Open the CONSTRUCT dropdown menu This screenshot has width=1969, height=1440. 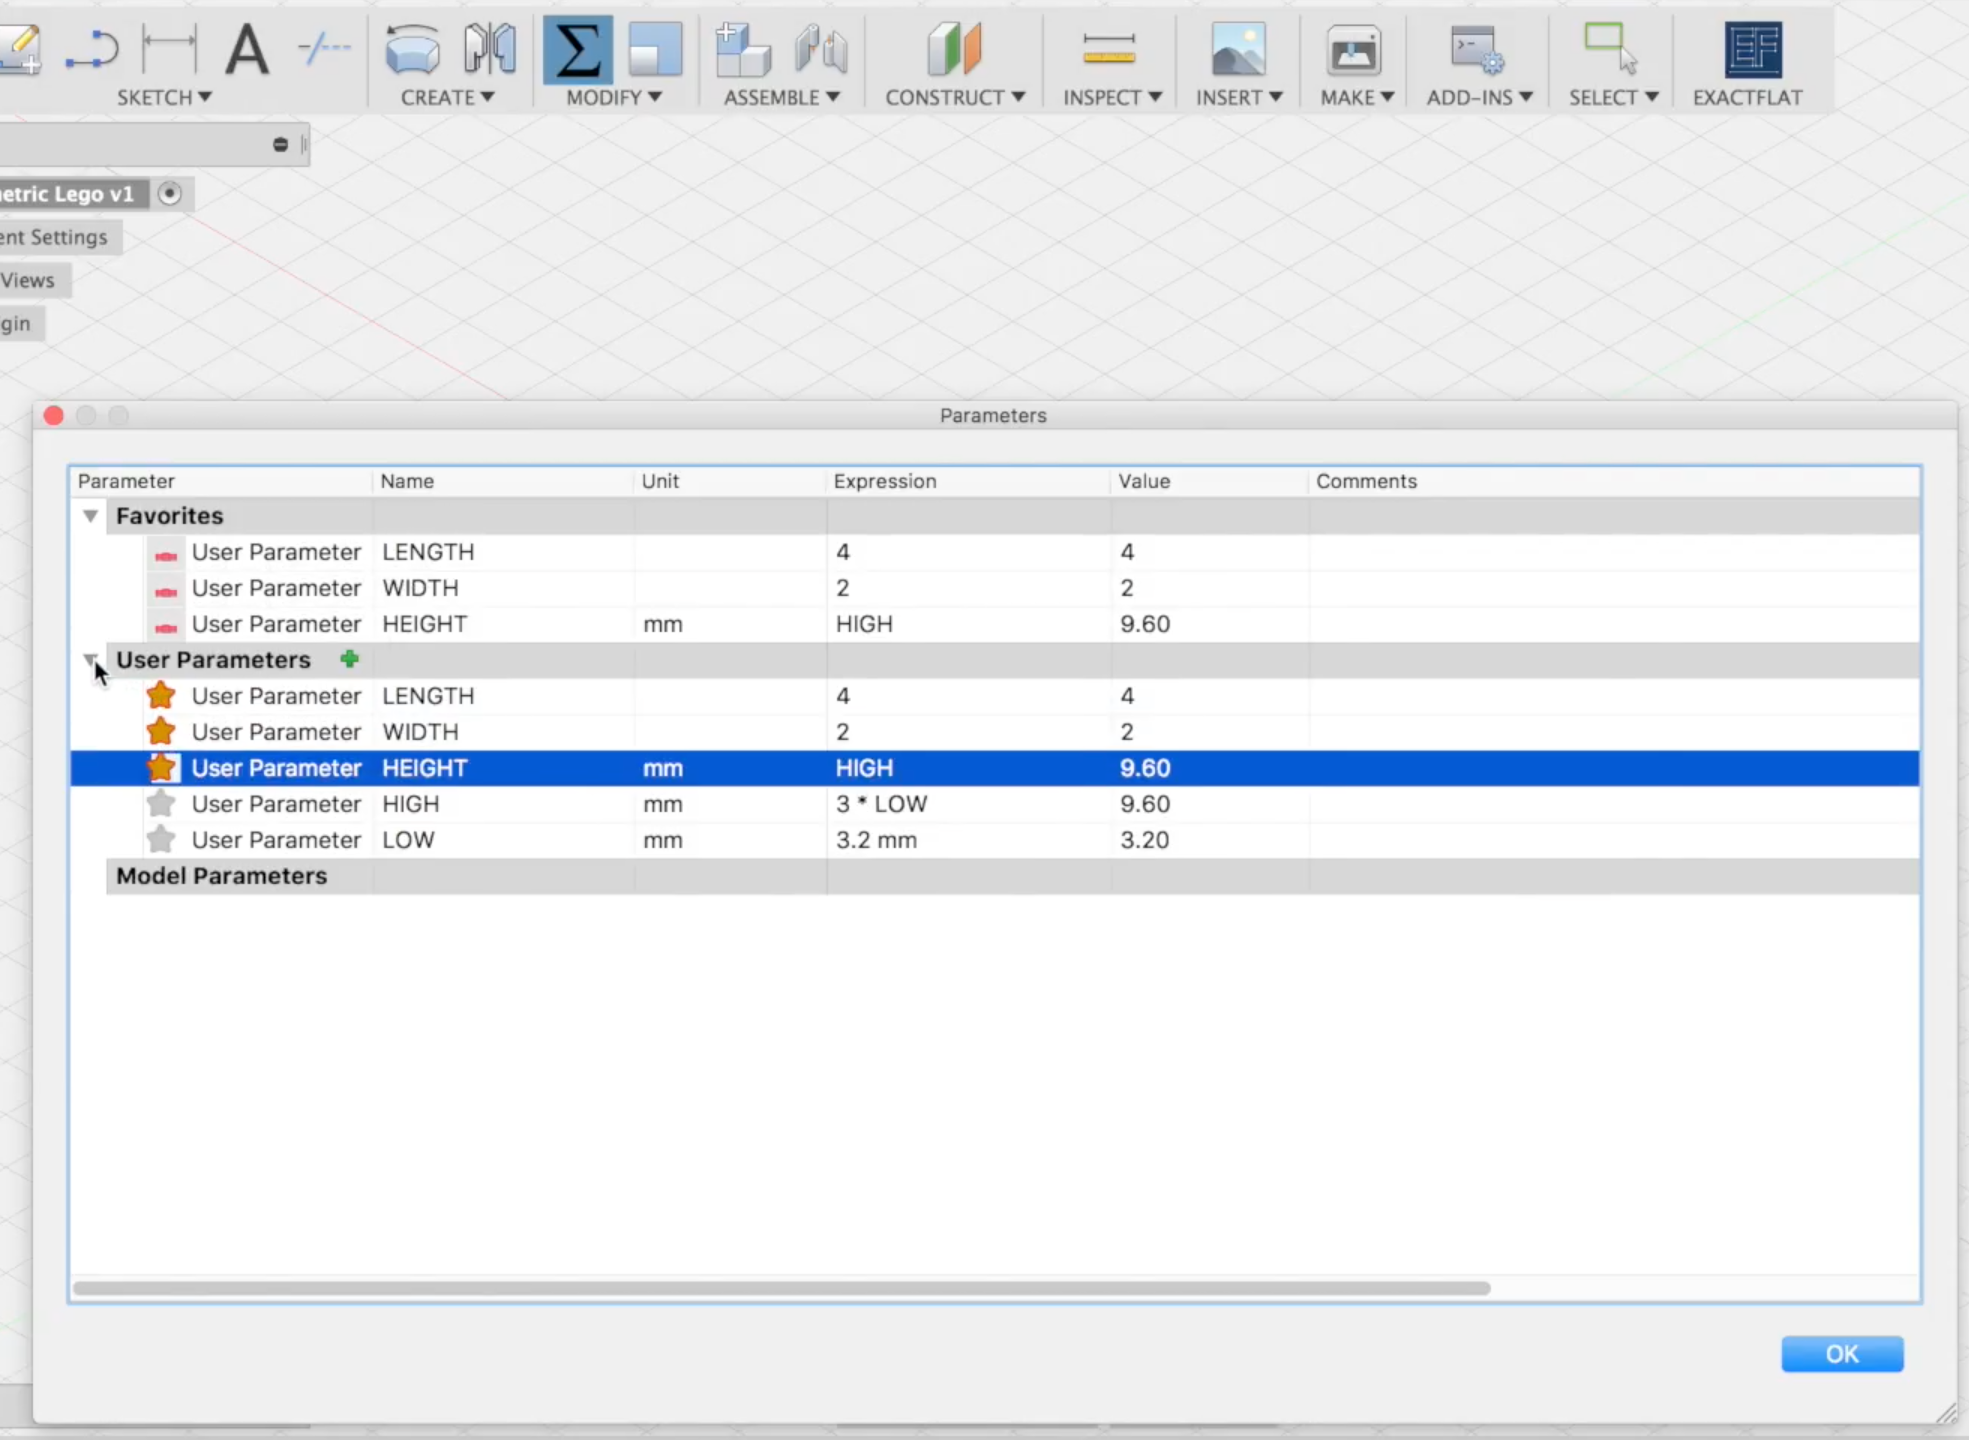[954, 97]
